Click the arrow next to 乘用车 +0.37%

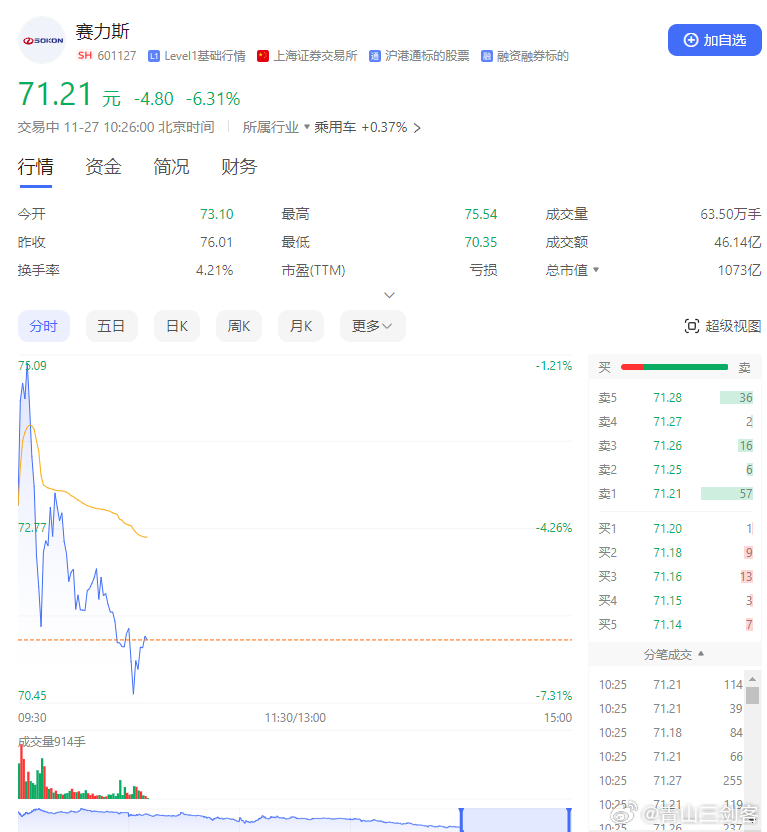[417, 128]
